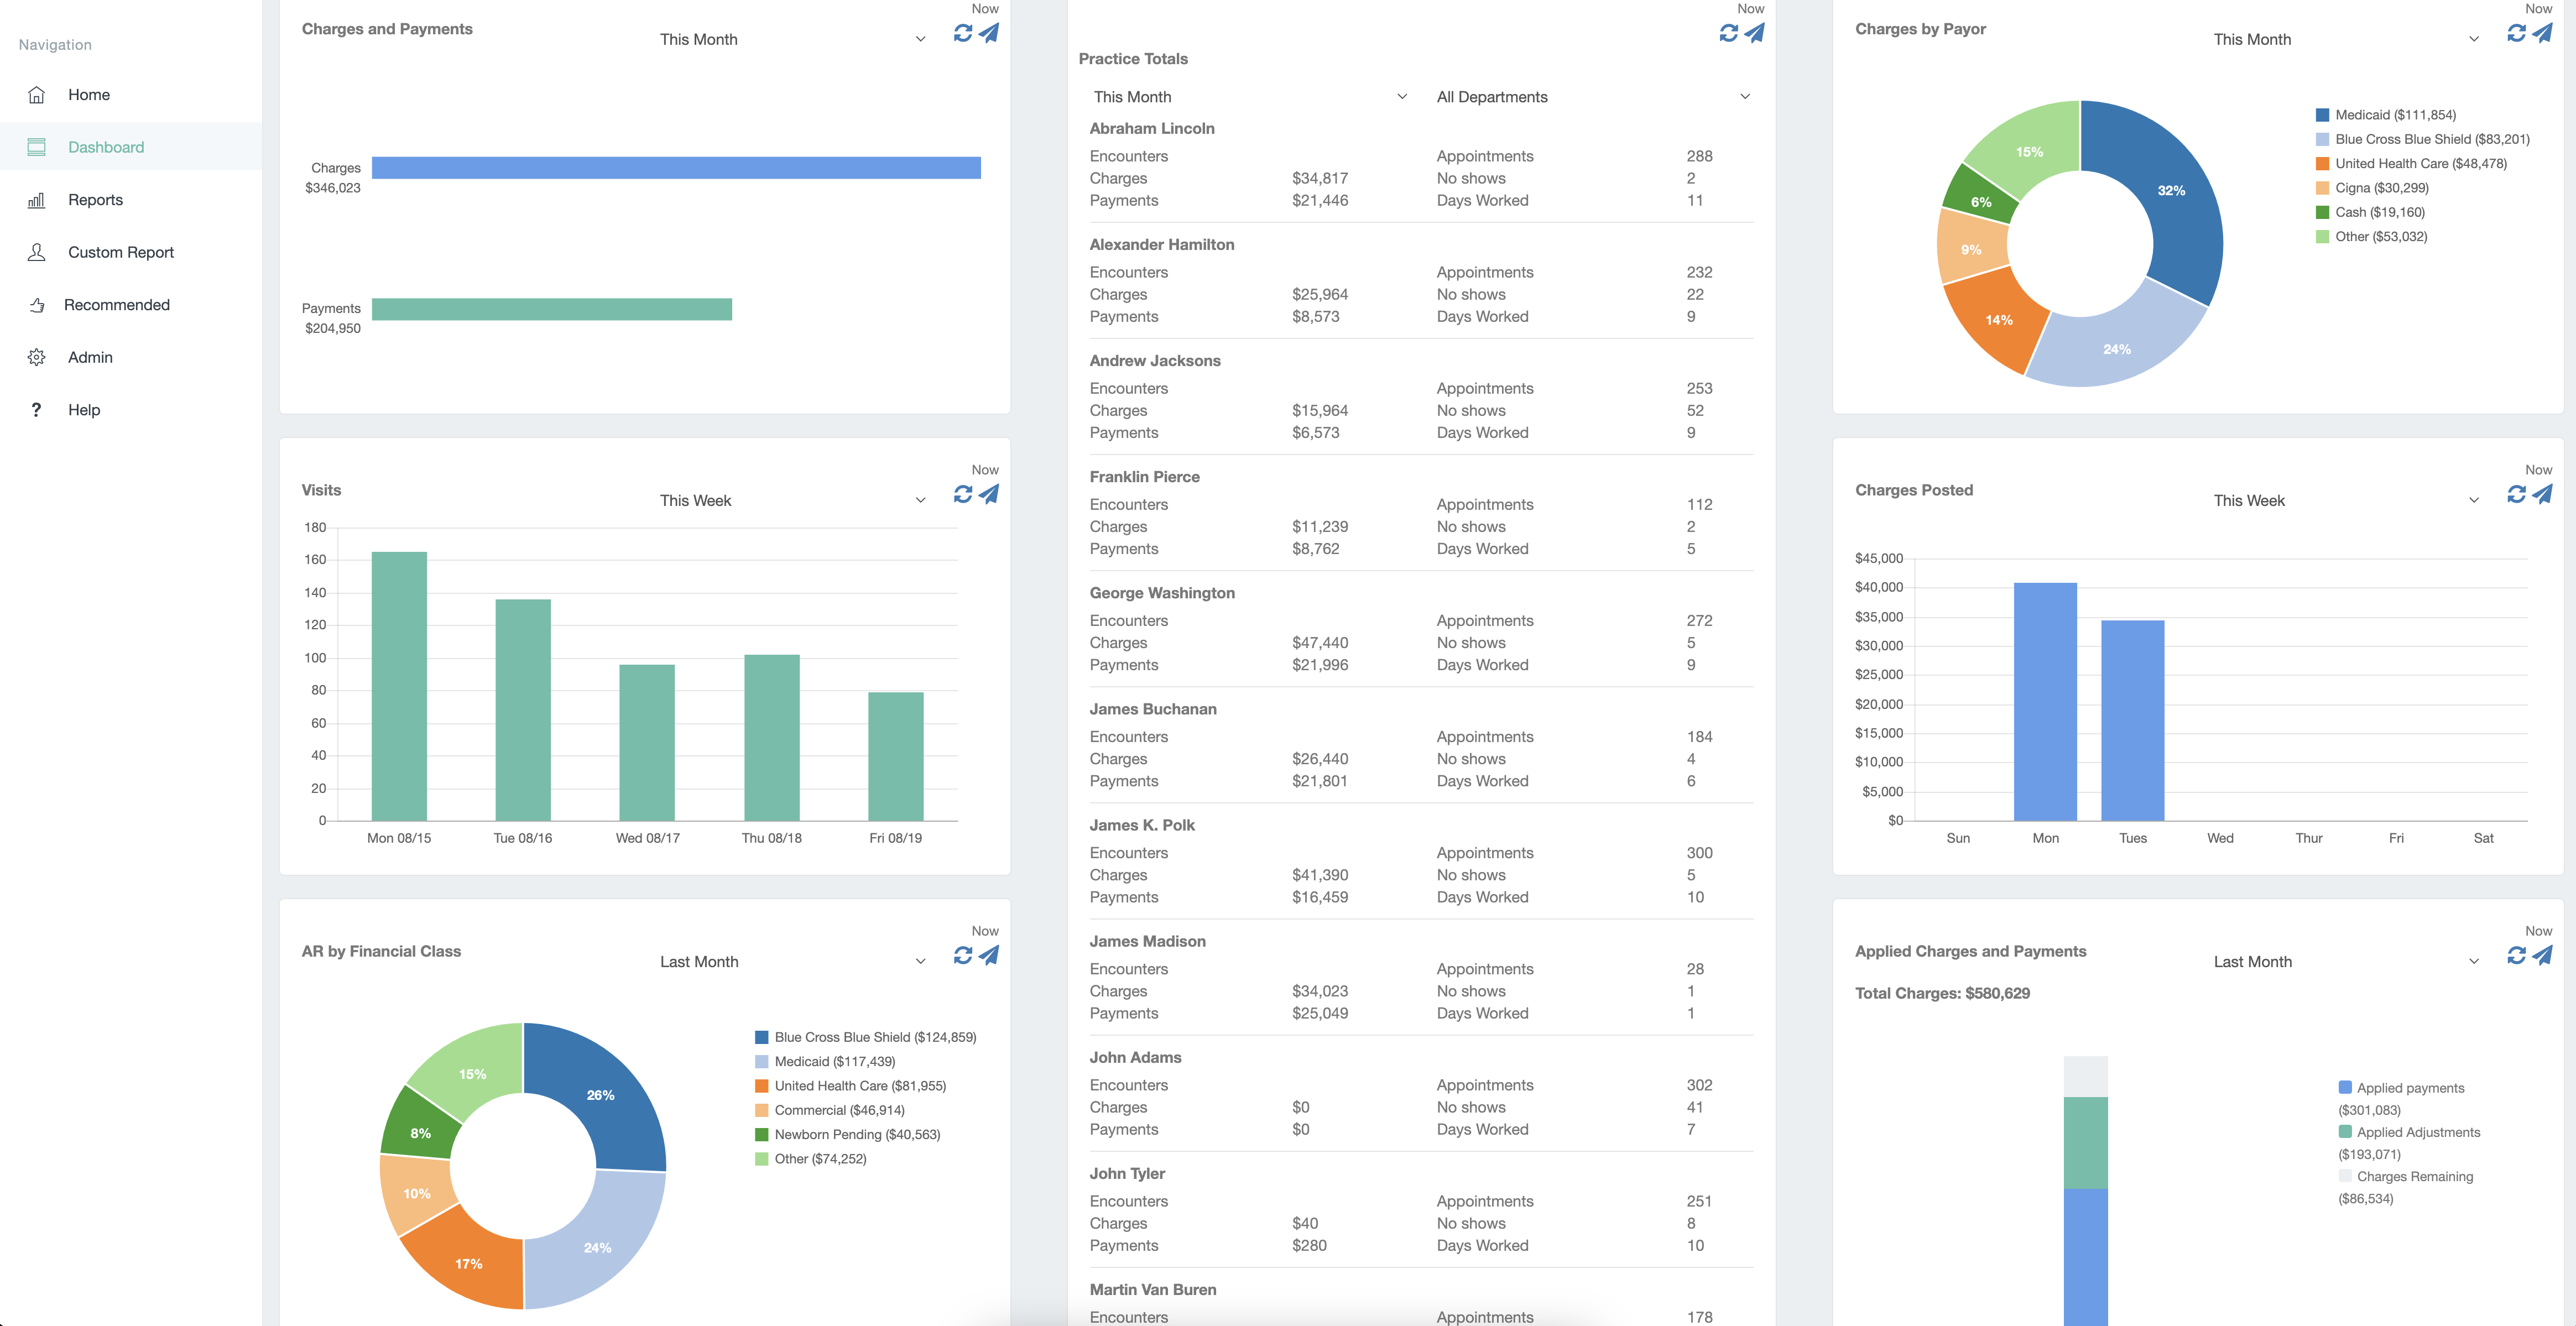Click the Mon 08/15 visits bar

(x=399, y=686)
